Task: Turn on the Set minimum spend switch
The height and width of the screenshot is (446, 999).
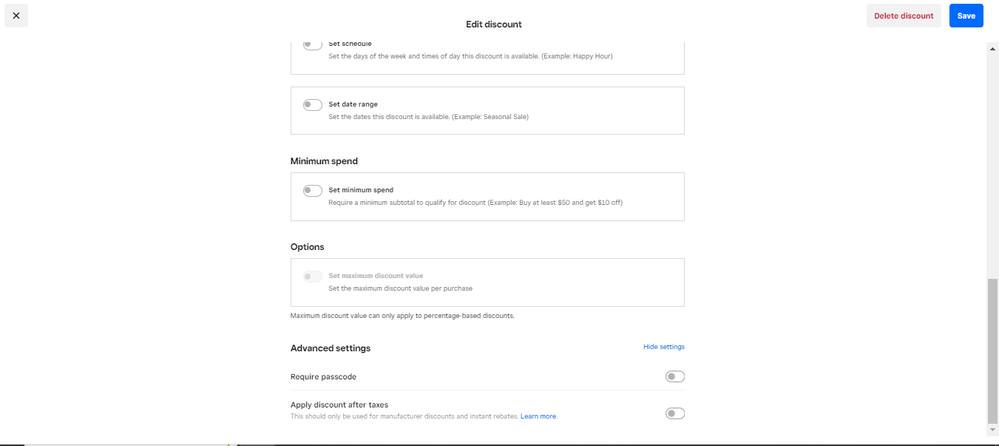Action: tap(313, 190)
